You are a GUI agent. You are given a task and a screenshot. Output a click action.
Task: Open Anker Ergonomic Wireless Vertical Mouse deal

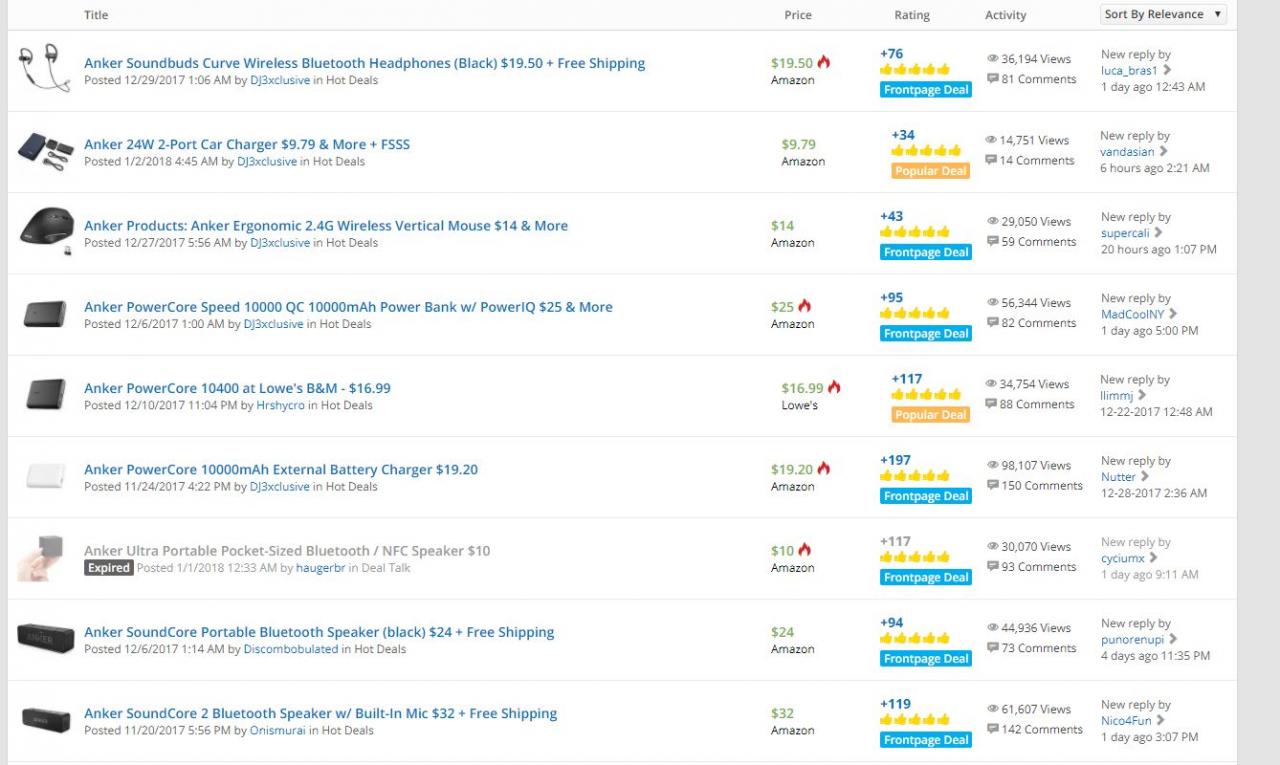click(326, 226)
